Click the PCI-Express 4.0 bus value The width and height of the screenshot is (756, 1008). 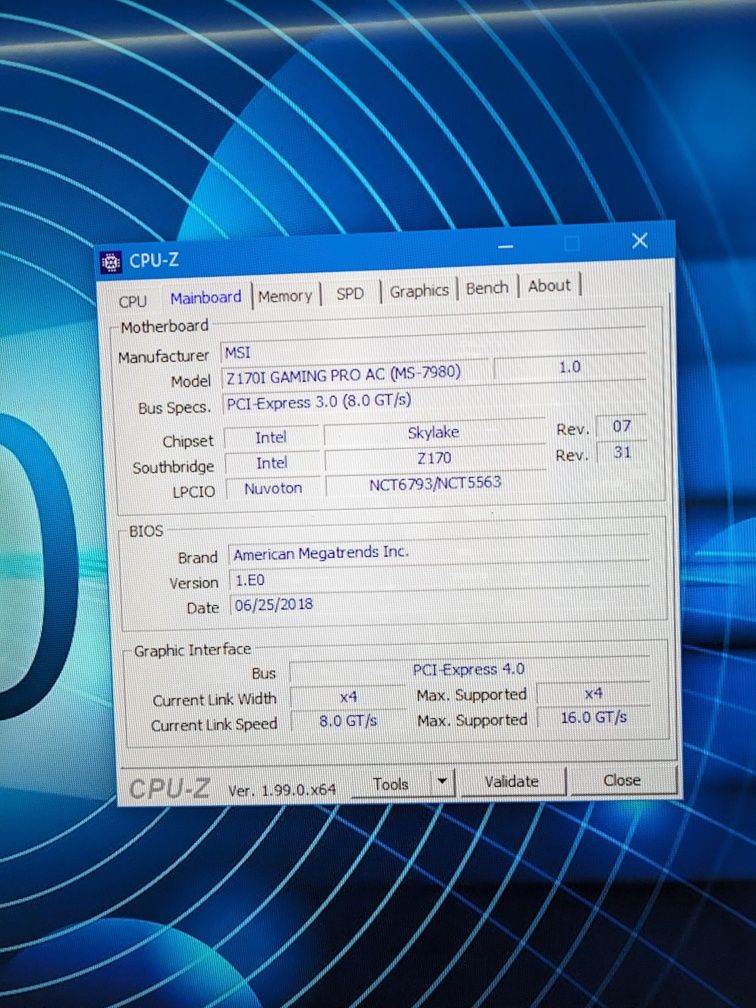point(469,669)
